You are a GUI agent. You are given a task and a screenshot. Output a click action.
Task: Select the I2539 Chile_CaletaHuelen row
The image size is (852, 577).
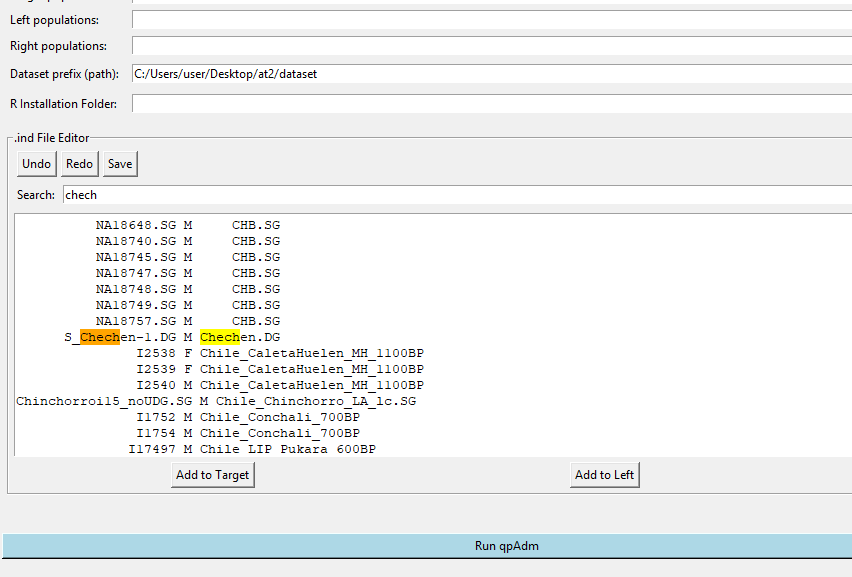pos(280,369)
